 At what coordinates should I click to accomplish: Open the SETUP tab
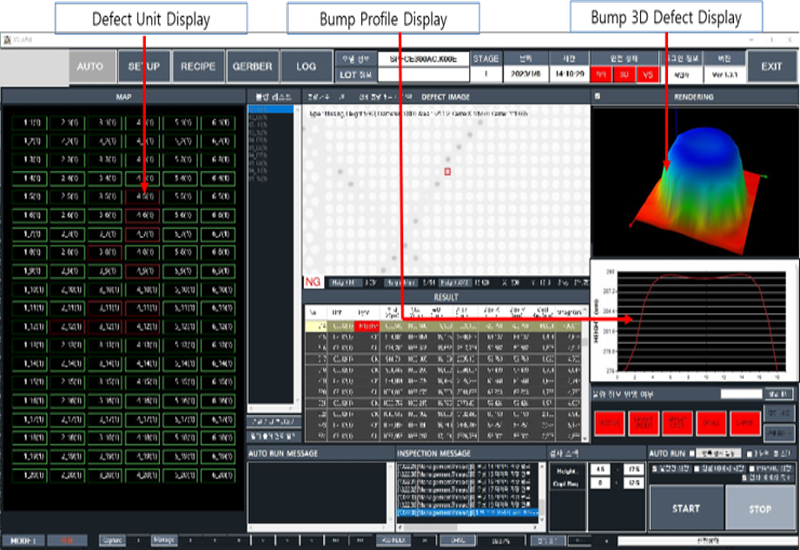pyautogui.click(x=144, y=66)
